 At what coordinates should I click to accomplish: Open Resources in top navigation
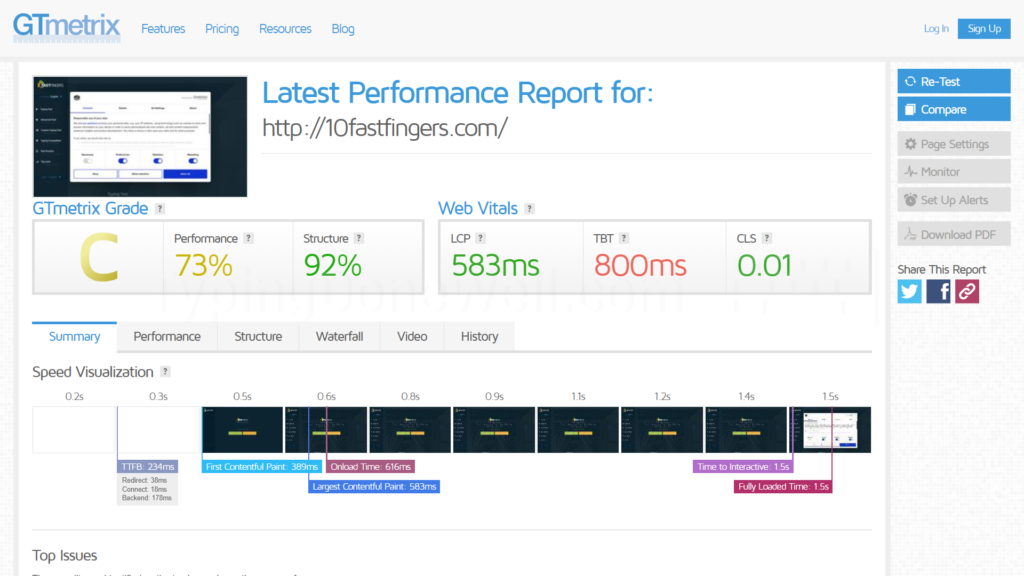coord(285,29)
